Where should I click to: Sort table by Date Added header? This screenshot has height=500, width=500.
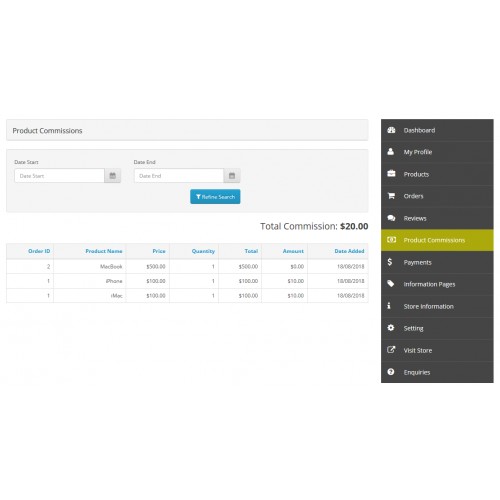(x=349, y=251)
